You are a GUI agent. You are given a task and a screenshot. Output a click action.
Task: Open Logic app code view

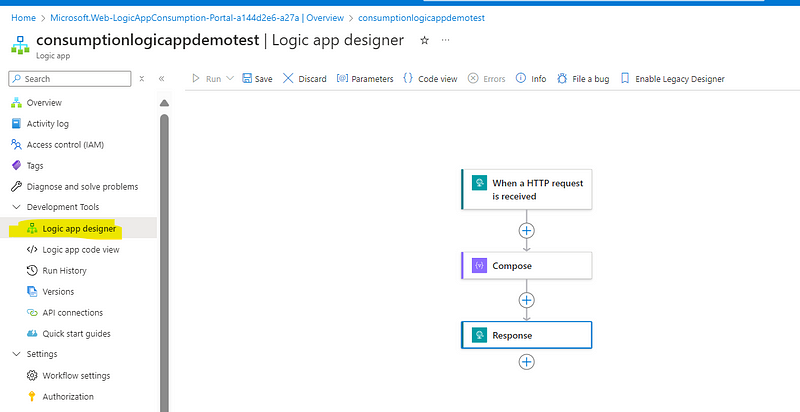79,249
